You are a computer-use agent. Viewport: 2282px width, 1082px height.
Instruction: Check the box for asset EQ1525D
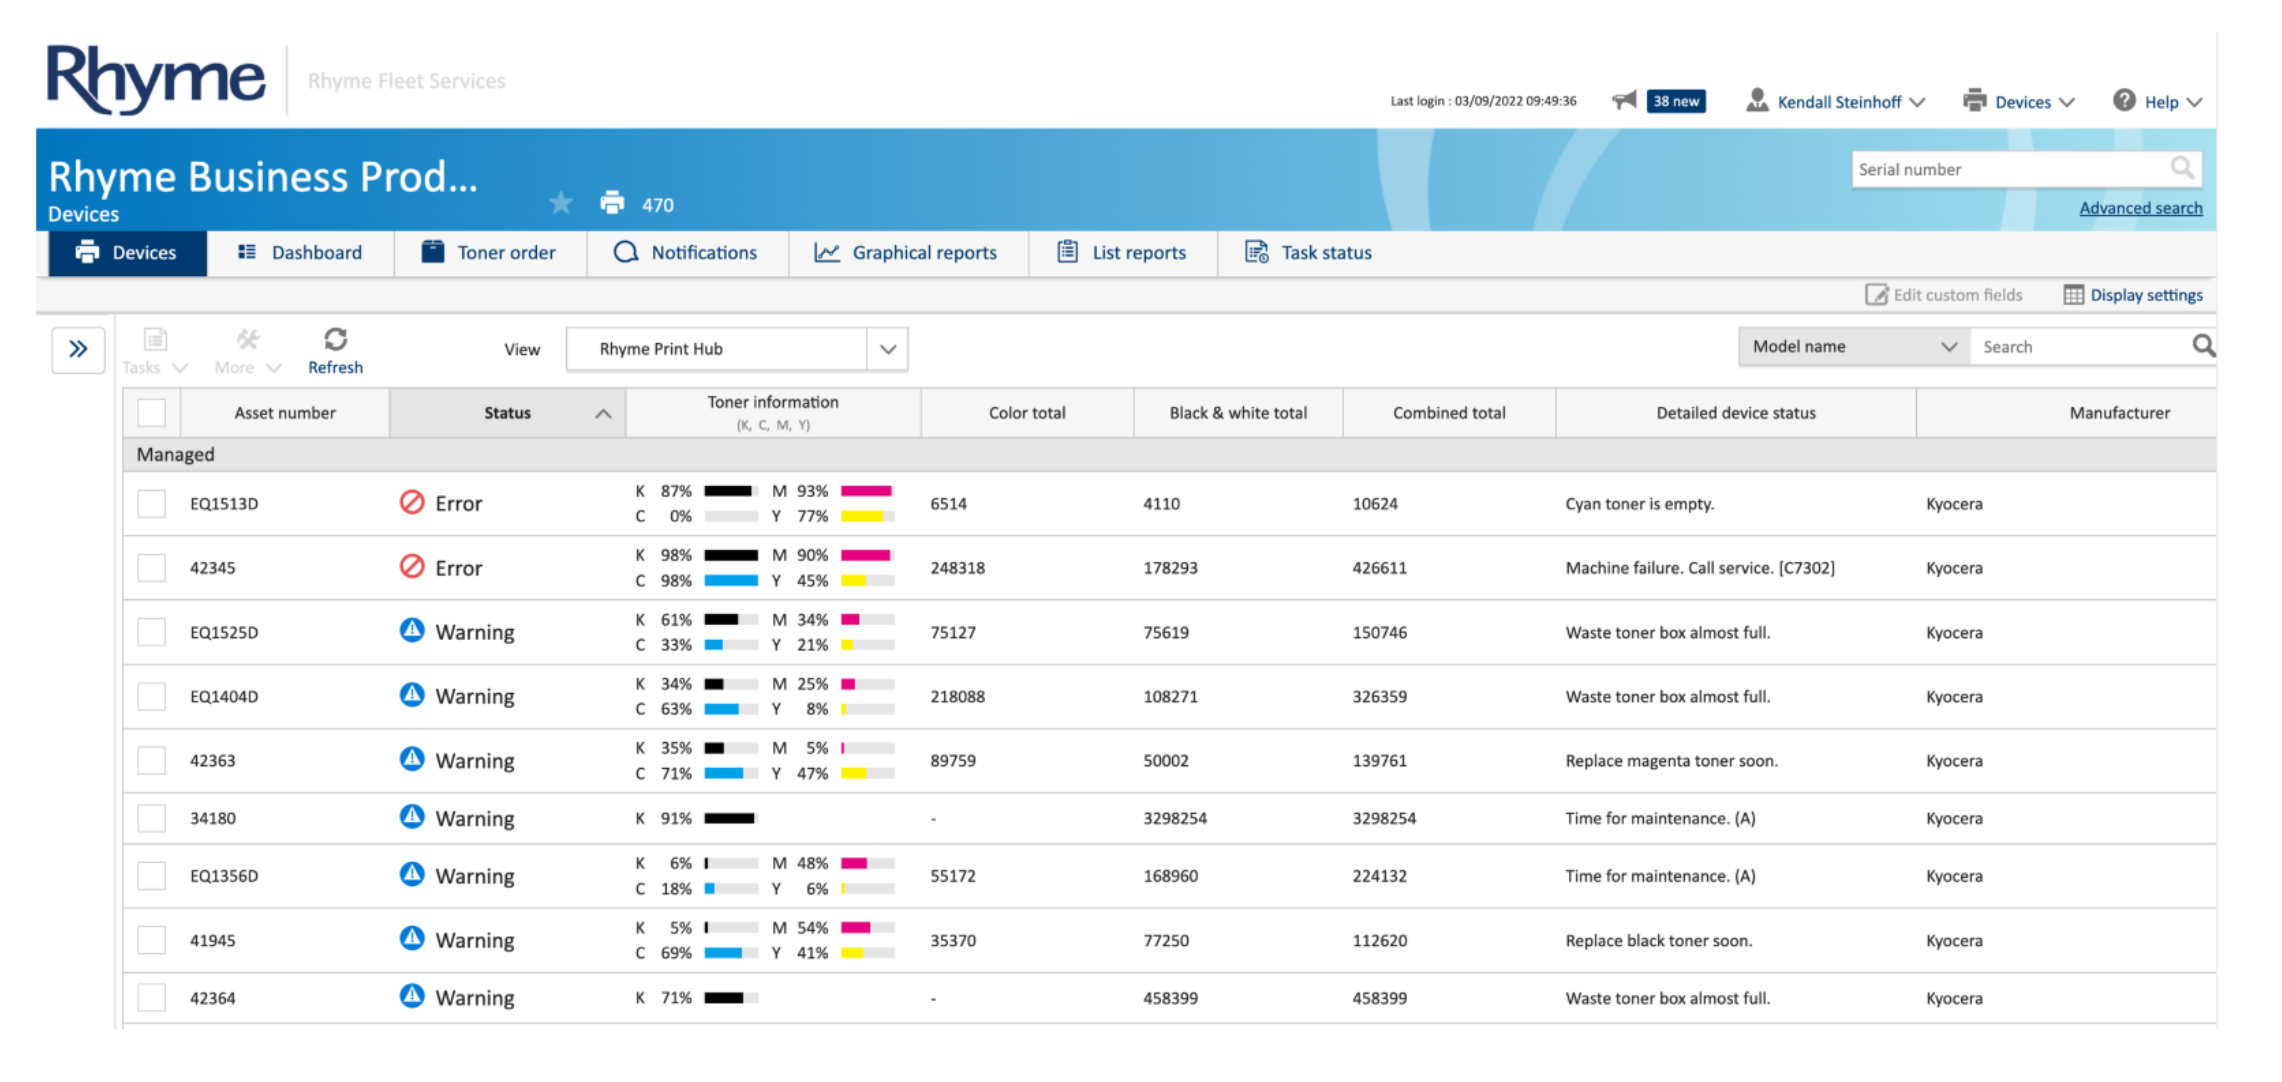pyautogui.click(x=152, y=632)
